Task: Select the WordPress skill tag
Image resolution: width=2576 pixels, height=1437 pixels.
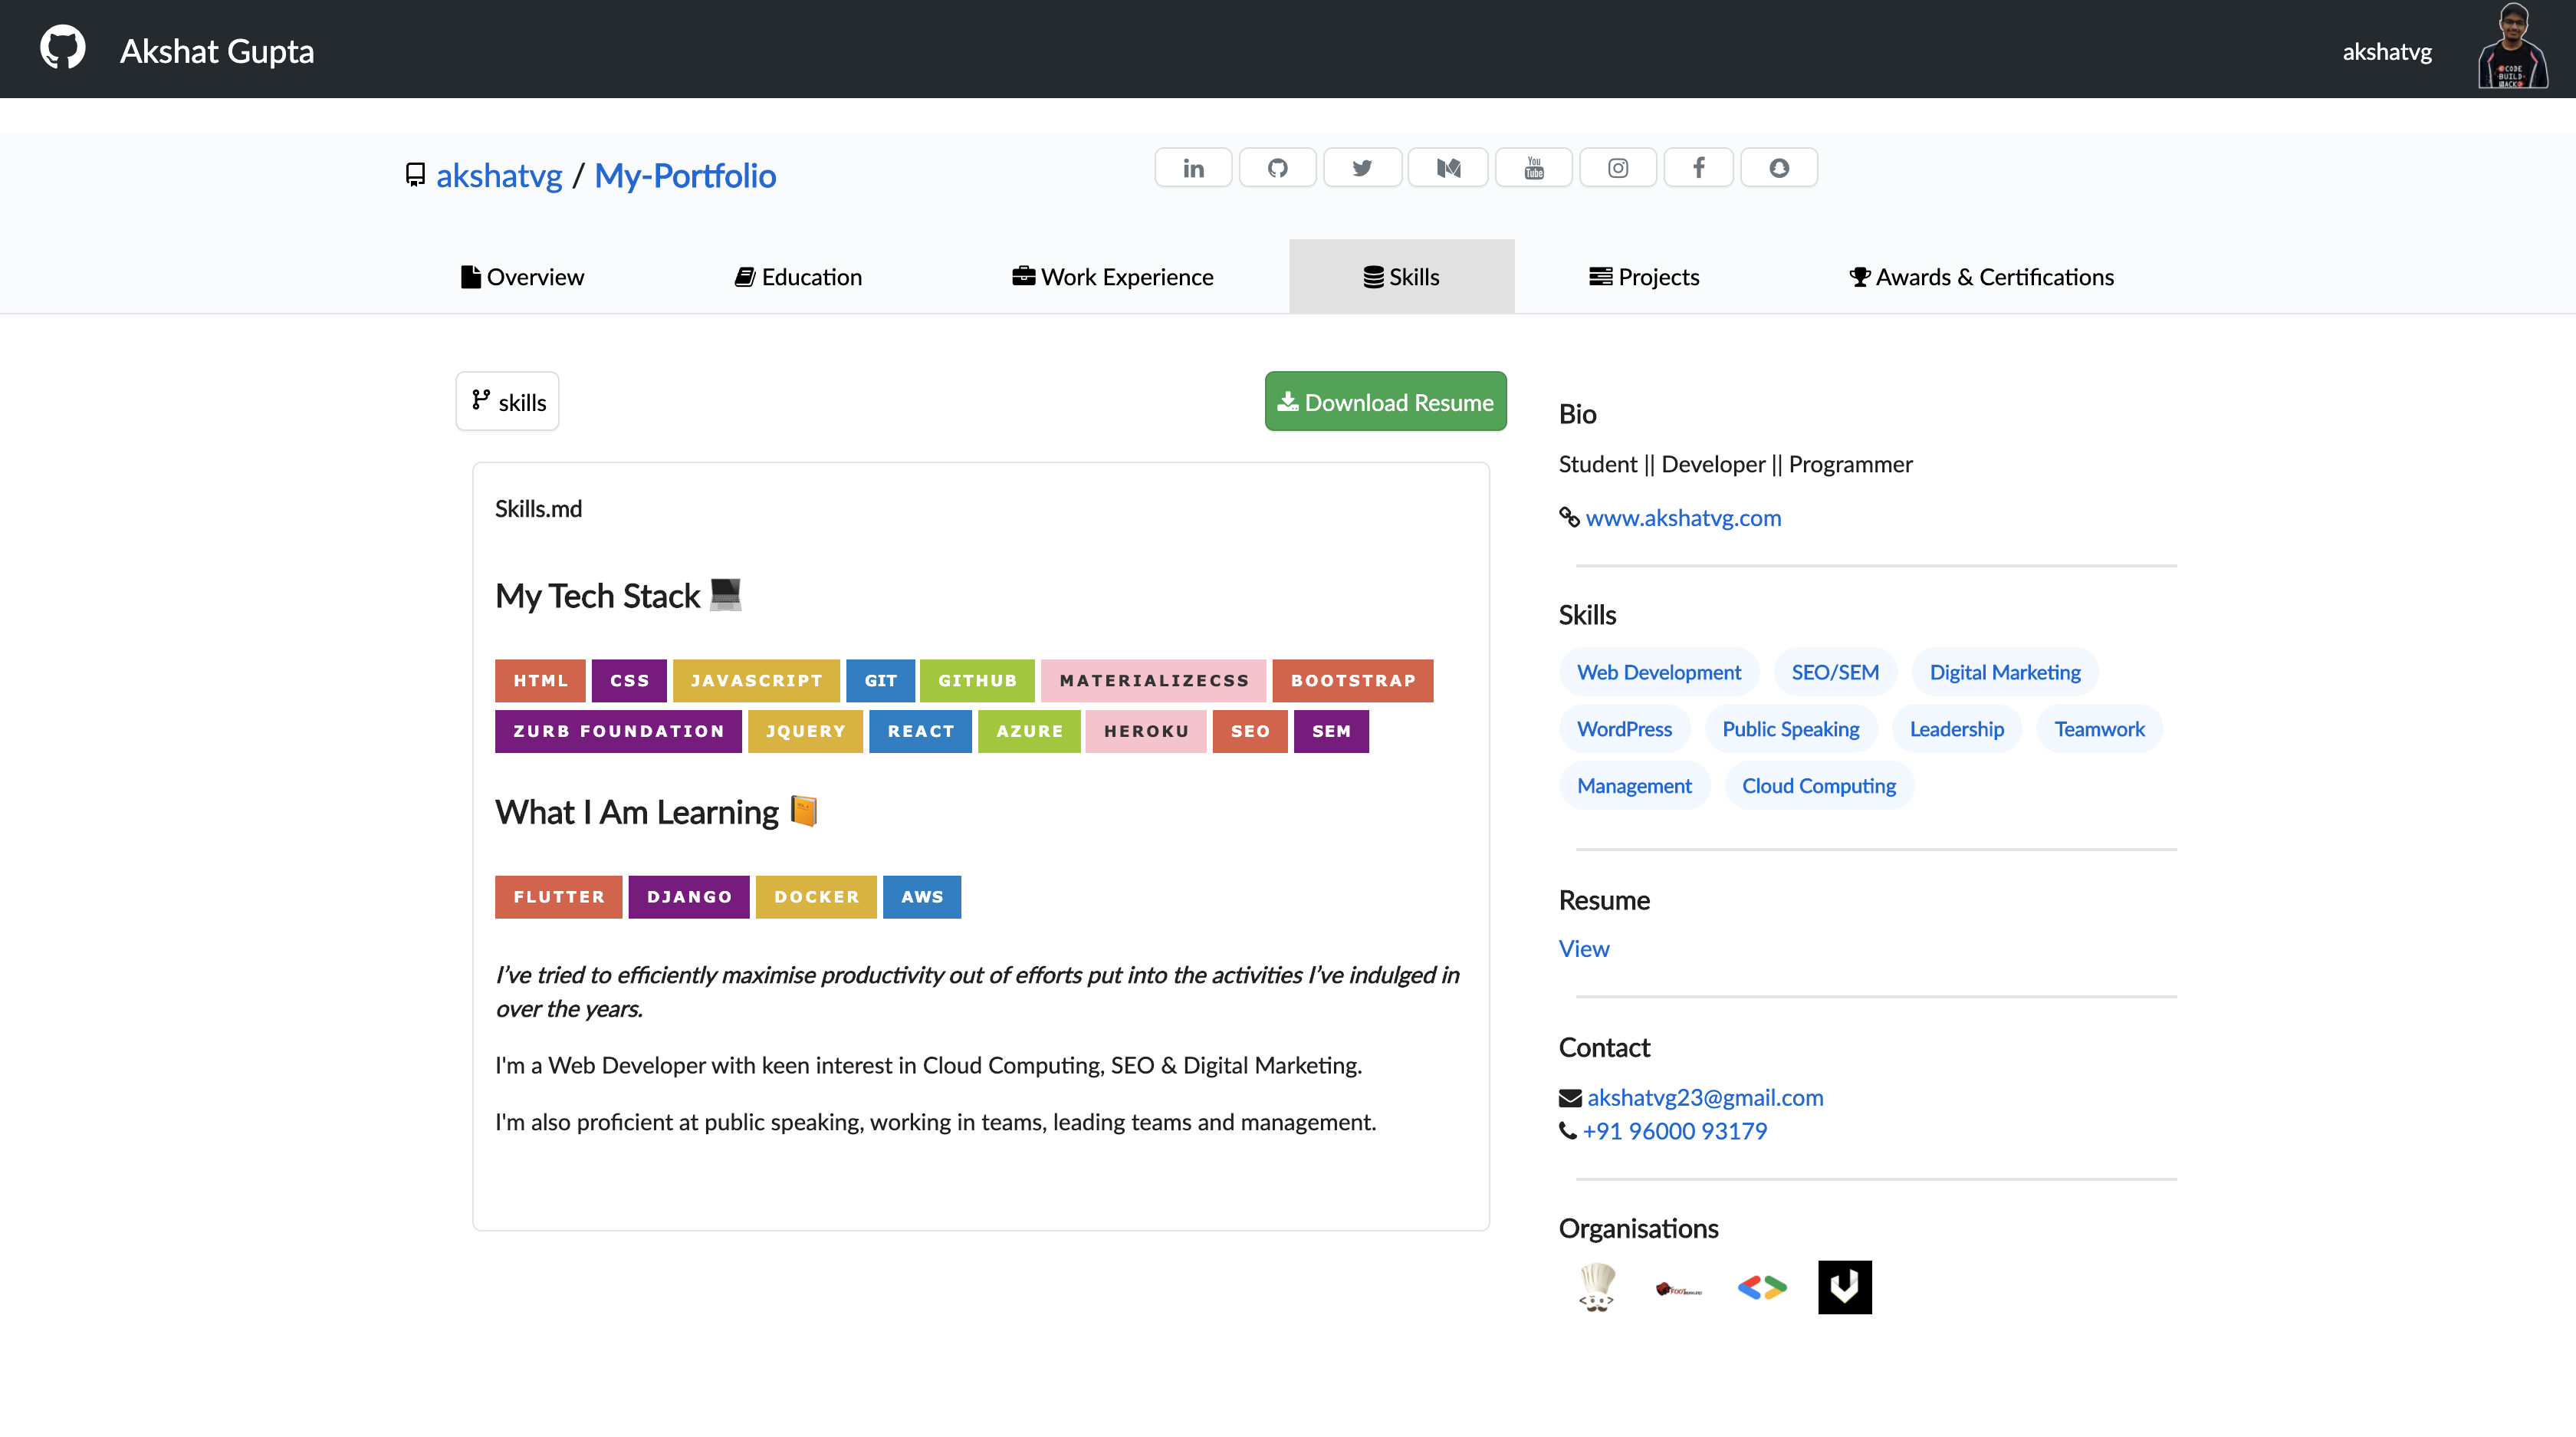Action: [x=1624, y=730]
